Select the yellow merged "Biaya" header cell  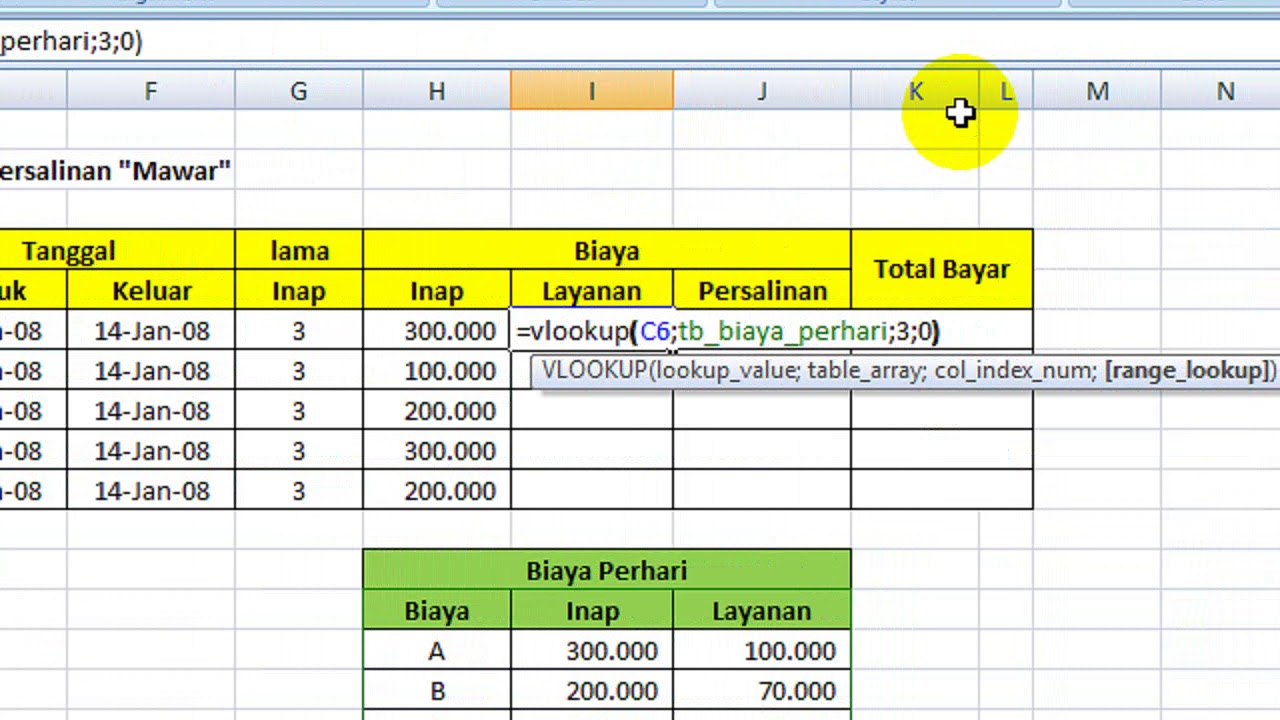[607, 250]
